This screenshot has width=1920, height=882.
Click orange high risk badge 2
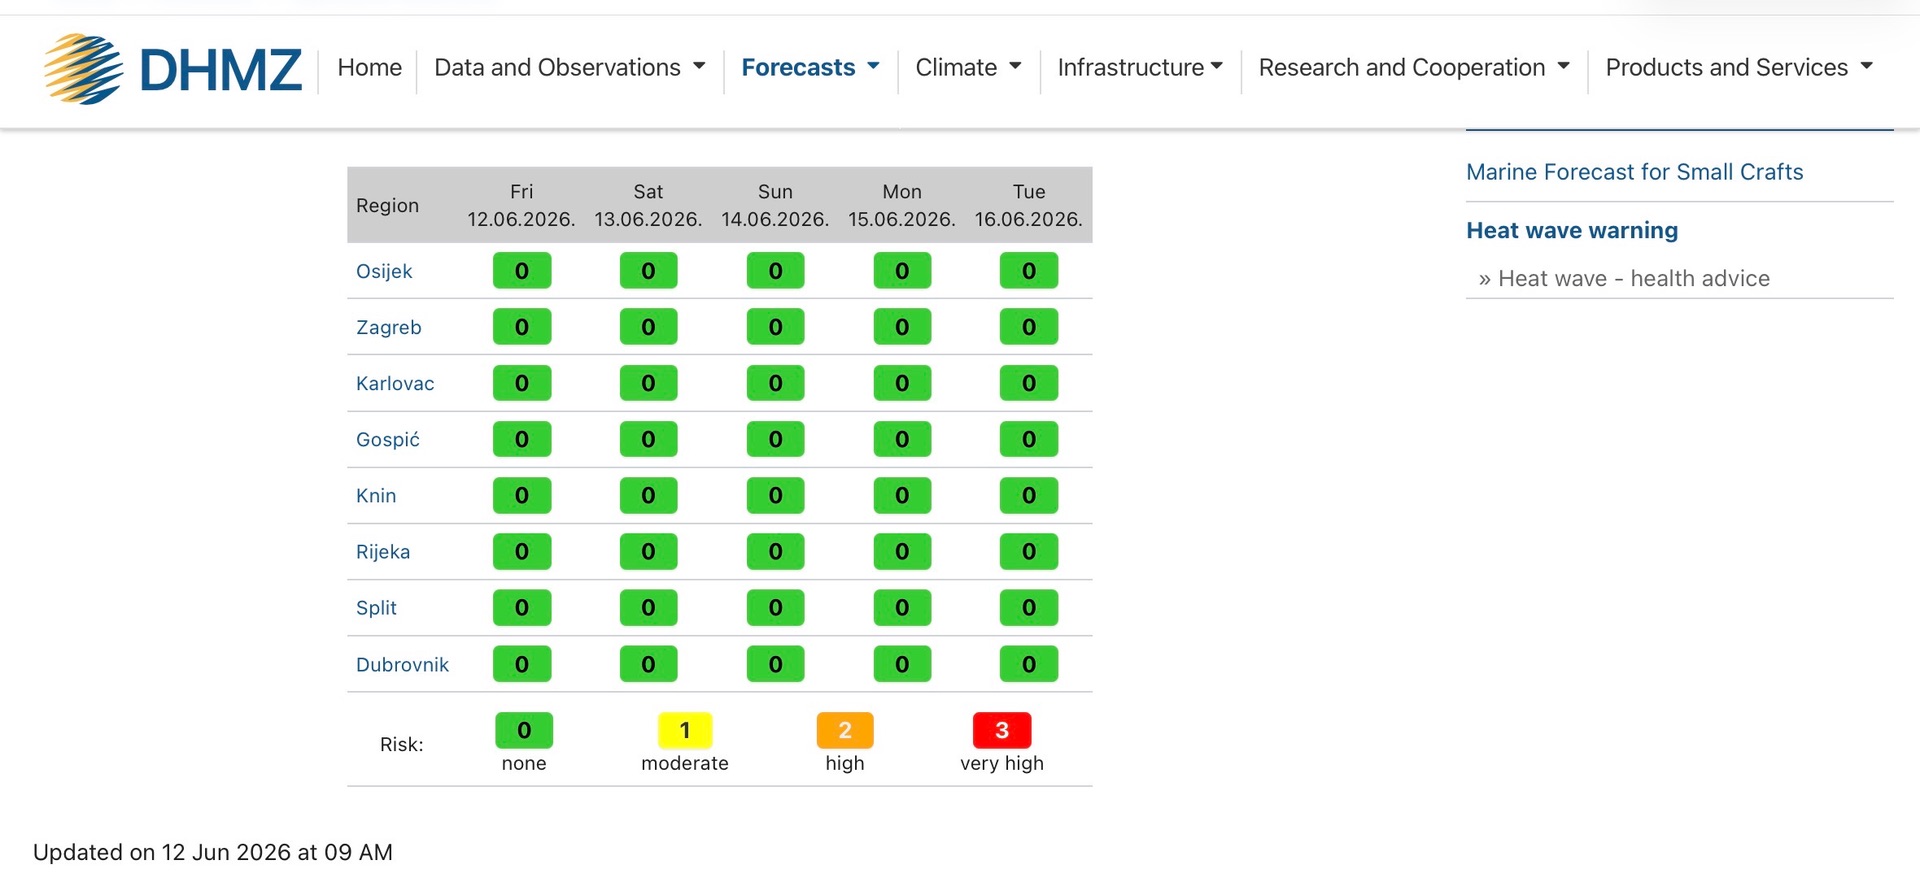[845, 730]
